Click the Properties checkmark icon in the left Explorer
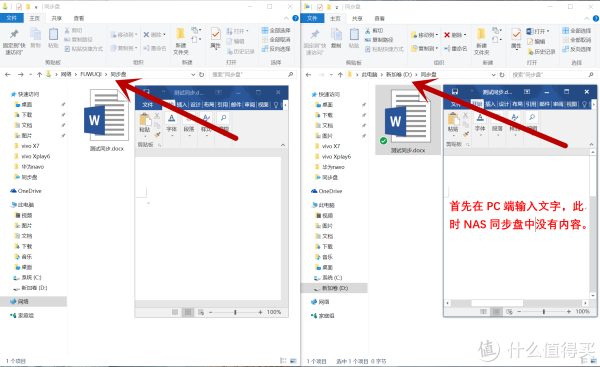 (215, 34)
